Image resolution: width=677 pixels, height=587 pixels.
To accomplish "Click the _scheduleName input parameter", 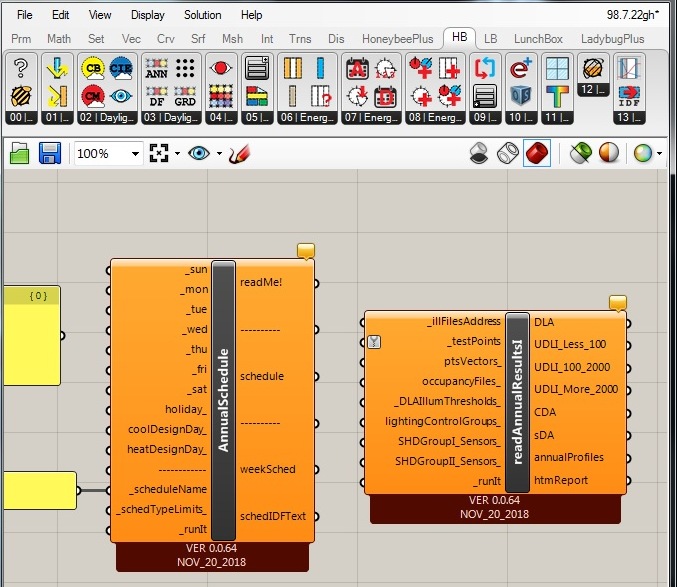I will pyautogui.click(x=169, y=489).
